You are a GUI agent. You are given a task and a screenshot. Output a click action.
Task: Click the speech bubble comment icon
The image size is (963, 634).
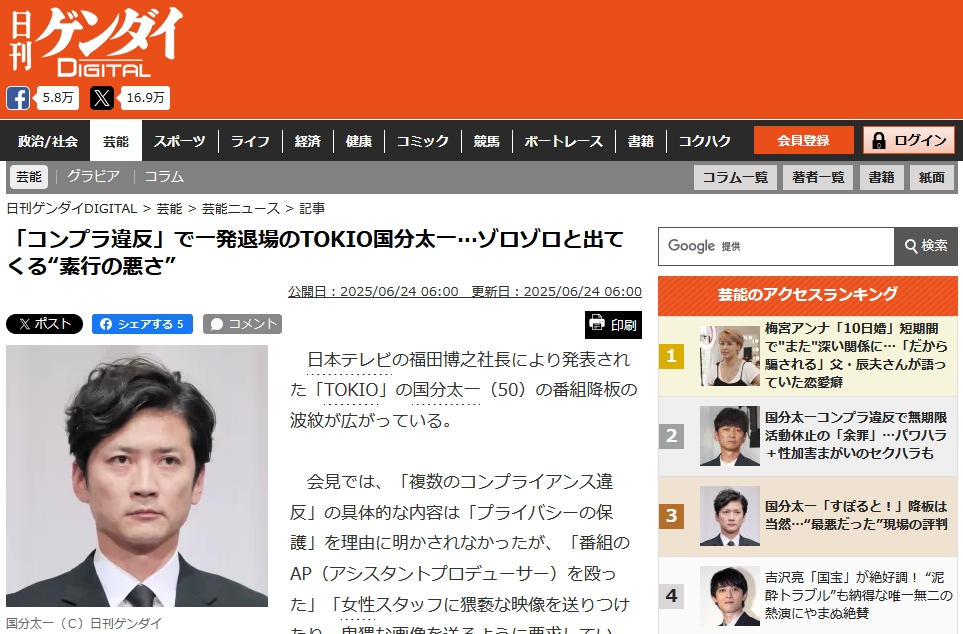pos(217,324)
